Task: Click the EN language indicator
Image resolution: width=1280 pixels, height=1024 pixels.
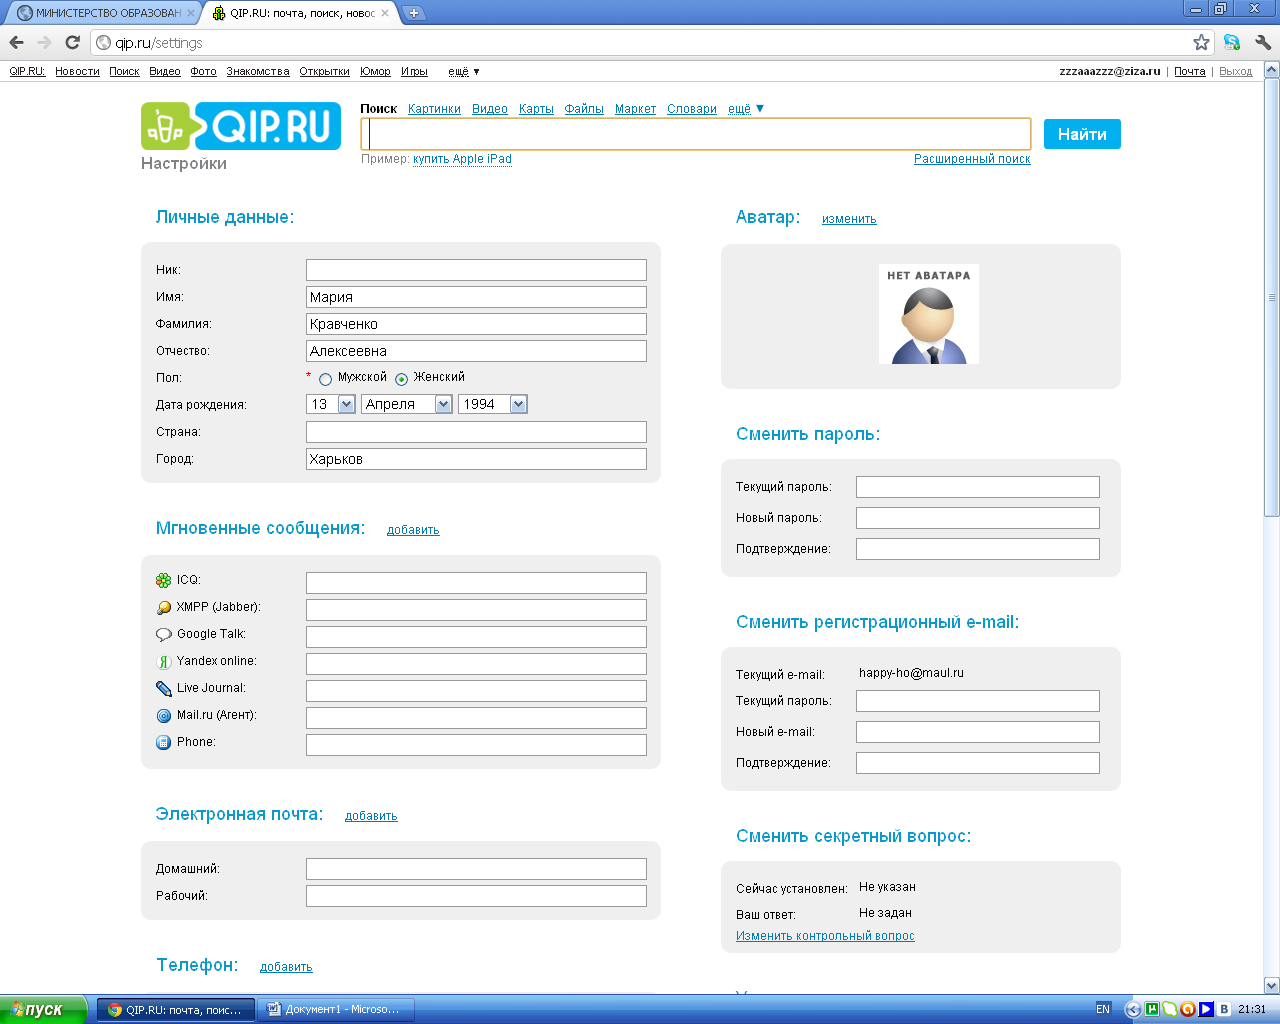Action: click(1103, 1009)
